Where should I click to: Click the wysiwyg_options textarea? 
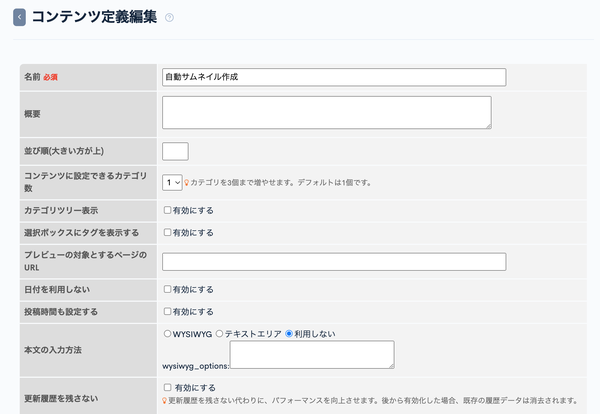pos(312,355)
